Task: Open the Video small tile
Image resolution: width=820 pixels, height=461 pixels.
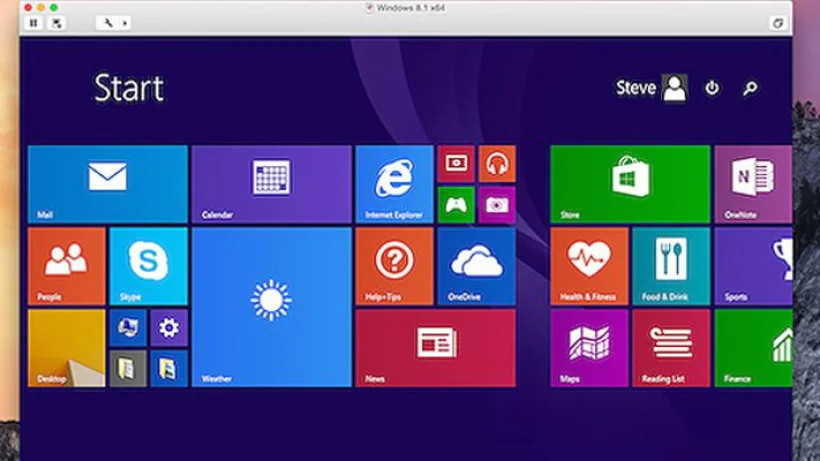Action: point(456,164)
